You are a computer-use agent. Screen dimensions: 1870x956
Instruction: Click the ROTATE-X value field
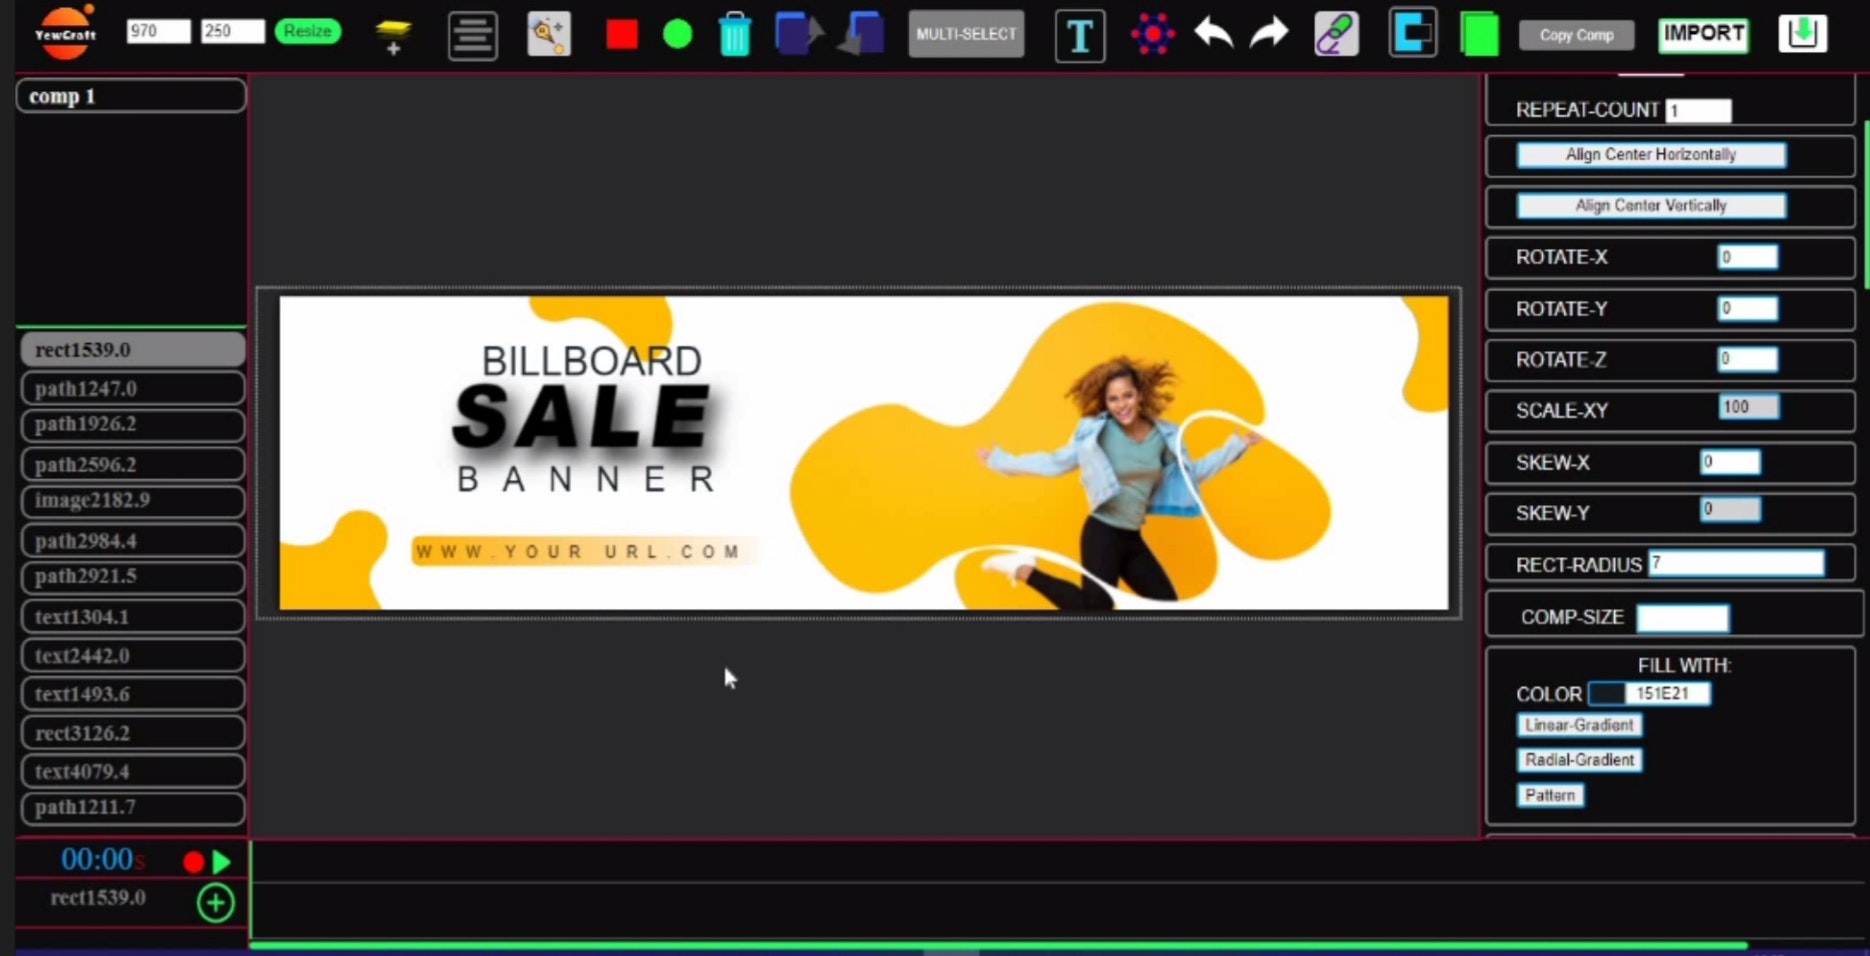1747,257
